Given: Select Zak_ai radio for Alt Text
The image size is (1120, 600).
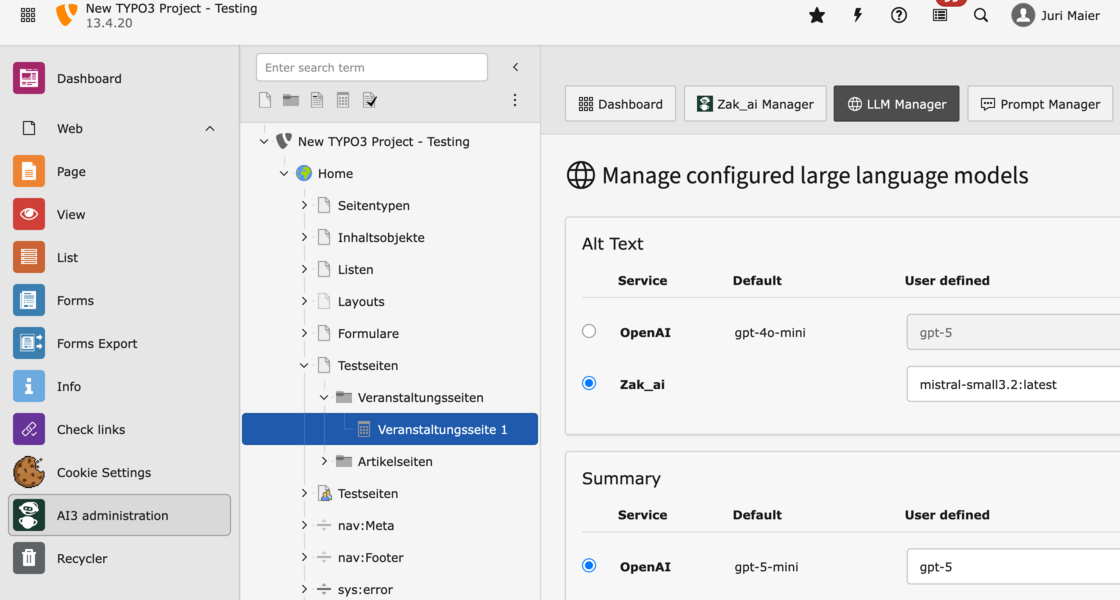Looking at the screenshot, I should click(589, 383).
